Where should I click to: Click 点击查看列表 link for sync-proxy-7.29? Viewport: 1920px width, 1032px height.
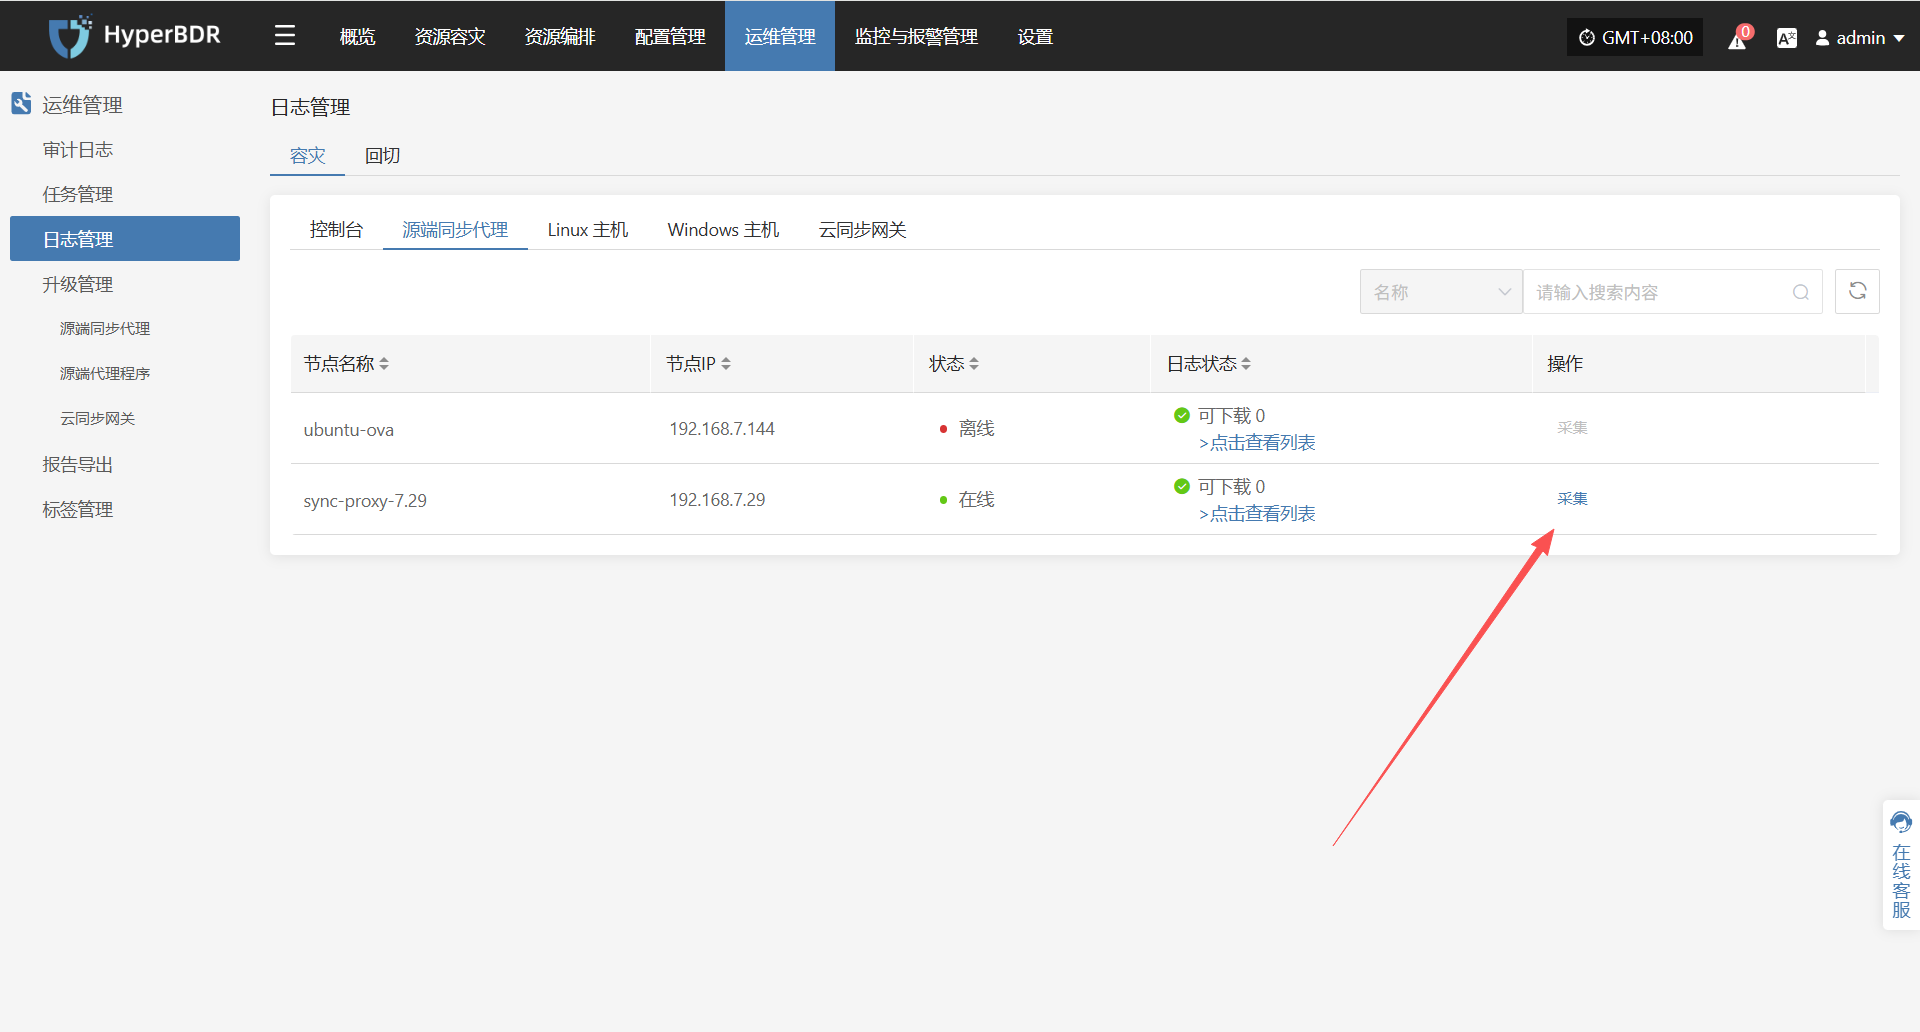click(x=1257, y=514)
